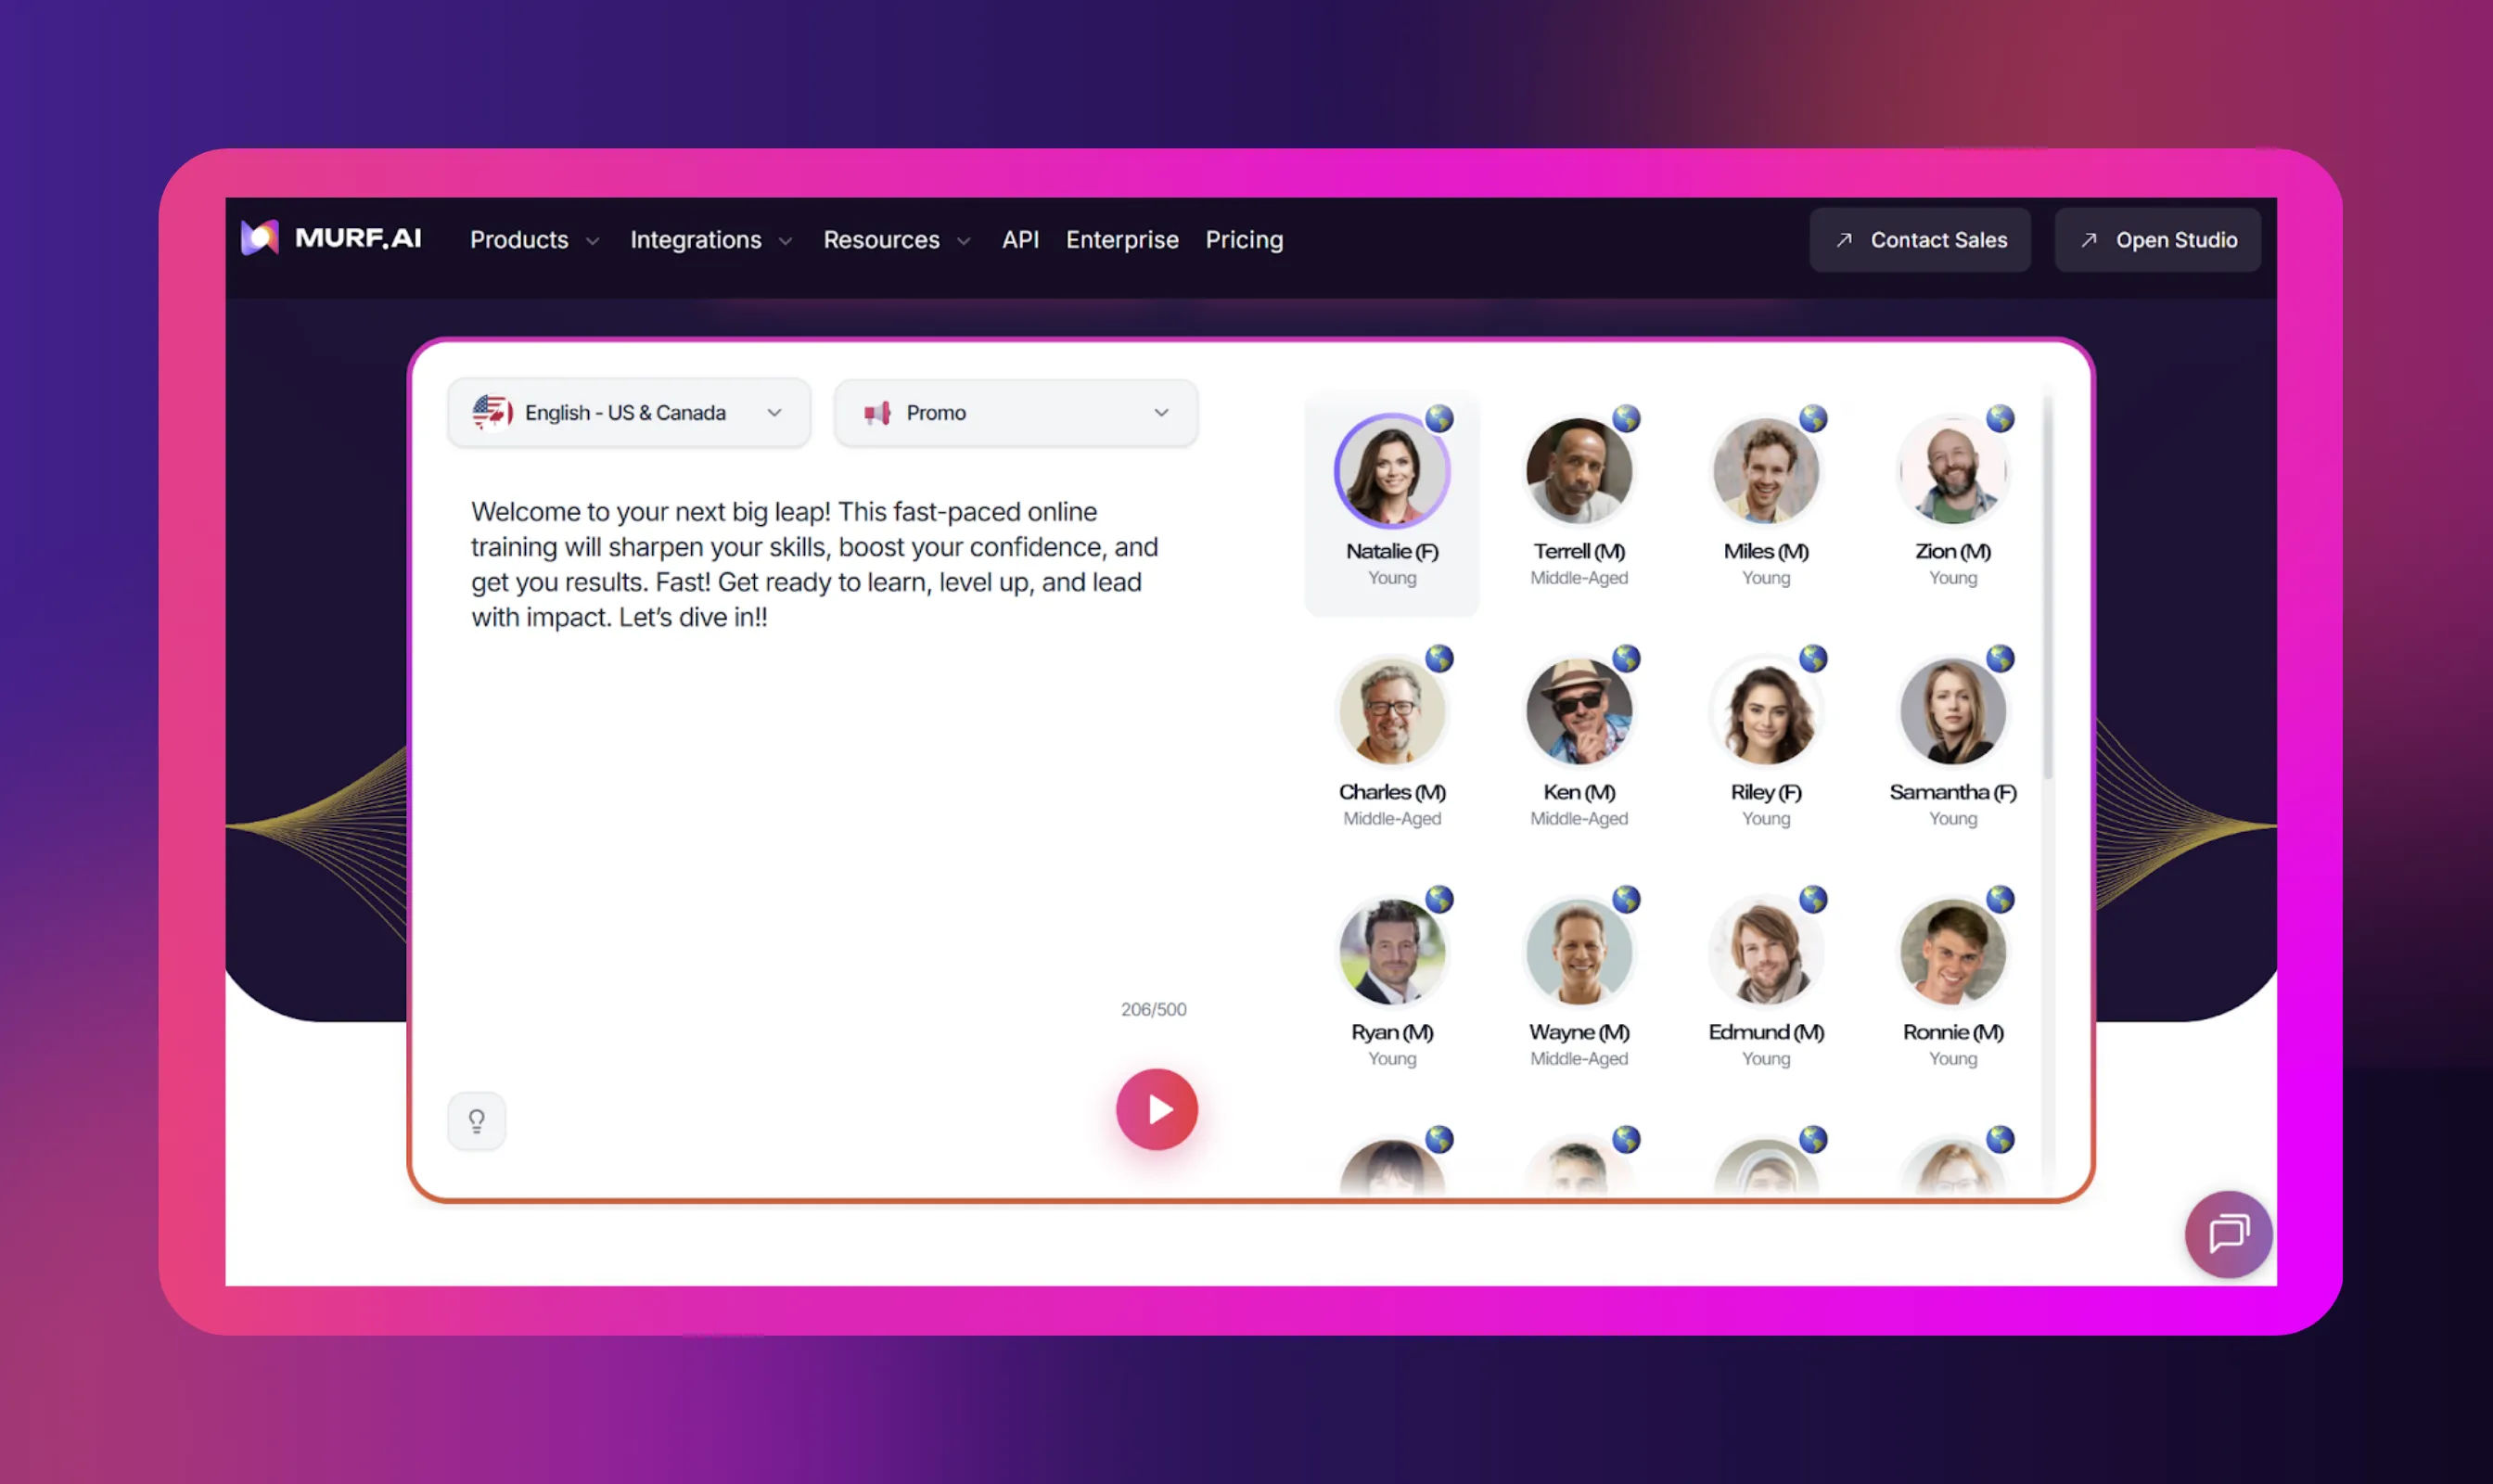Click the globe icon on Terrell's avatar

pyautogui.click(x=1625, y=420)
